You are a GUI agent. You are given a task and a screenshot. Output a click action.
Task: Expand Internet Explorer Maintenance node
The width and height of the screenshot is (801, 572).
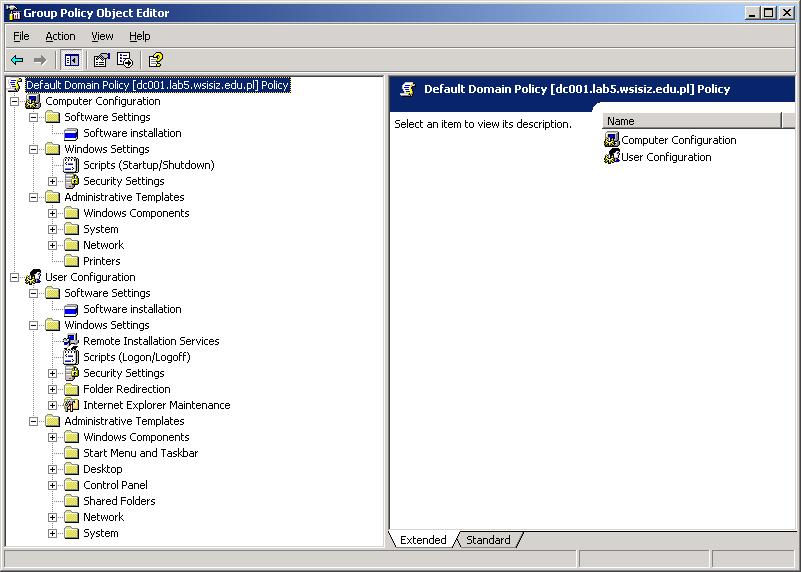[x=53, y=405]
